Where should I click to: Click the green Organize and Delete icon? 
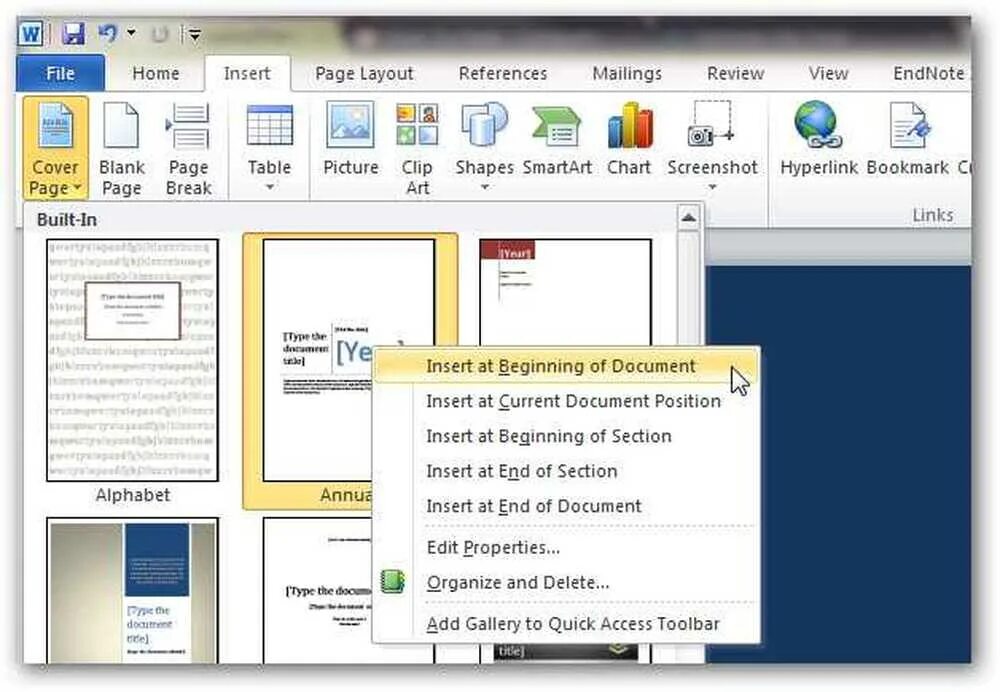click(x=393, y=582)
